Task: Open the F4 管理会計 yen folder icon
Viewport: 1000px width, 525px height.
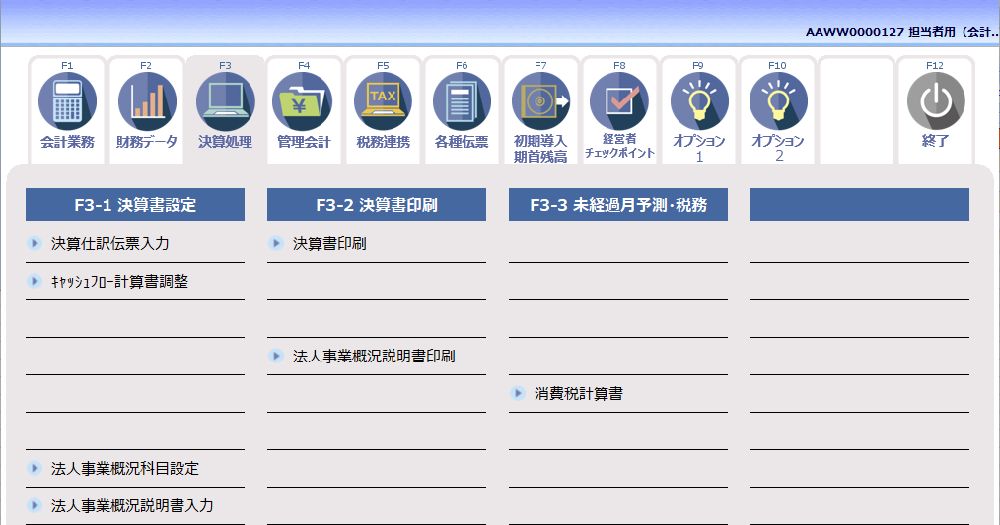Action: pyautogui.click(x=303, y=101)
